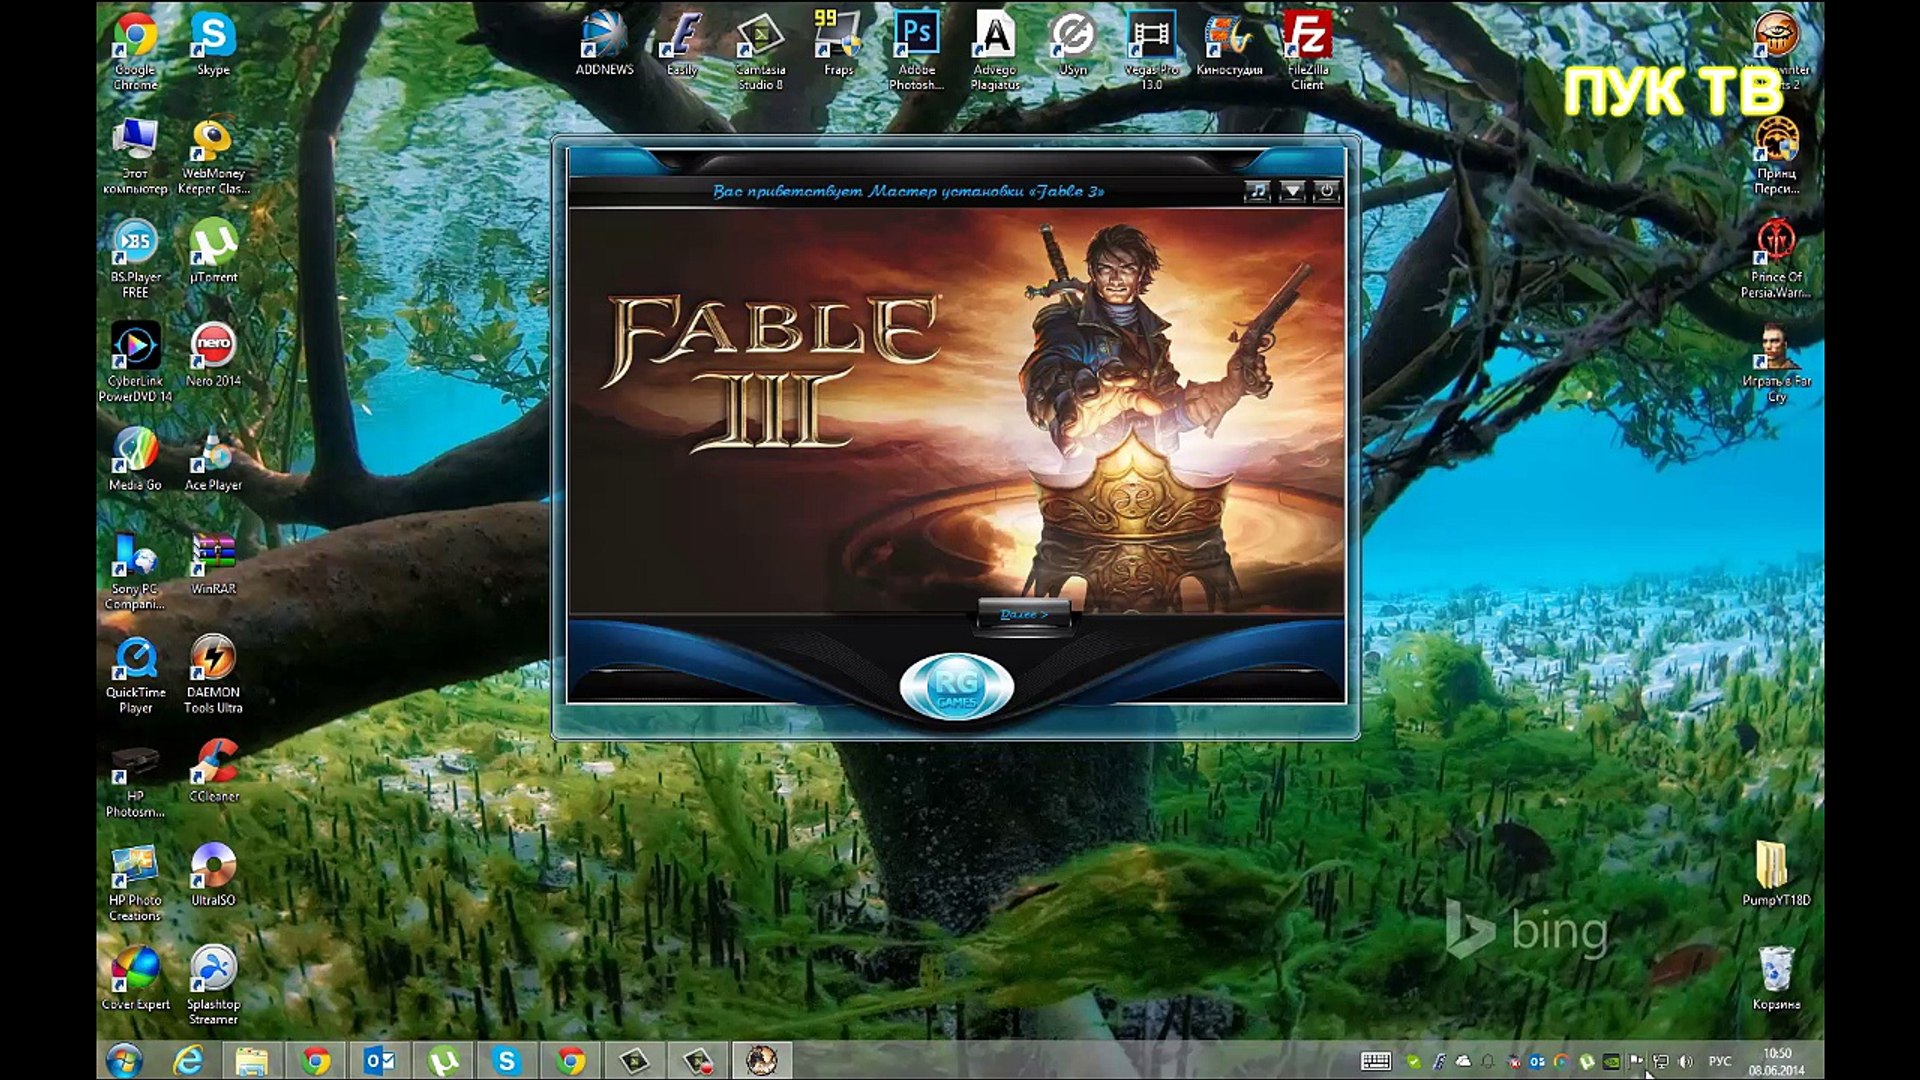
Task: Open µTorrent desktop shortcut
Action: tap(213, 252)
